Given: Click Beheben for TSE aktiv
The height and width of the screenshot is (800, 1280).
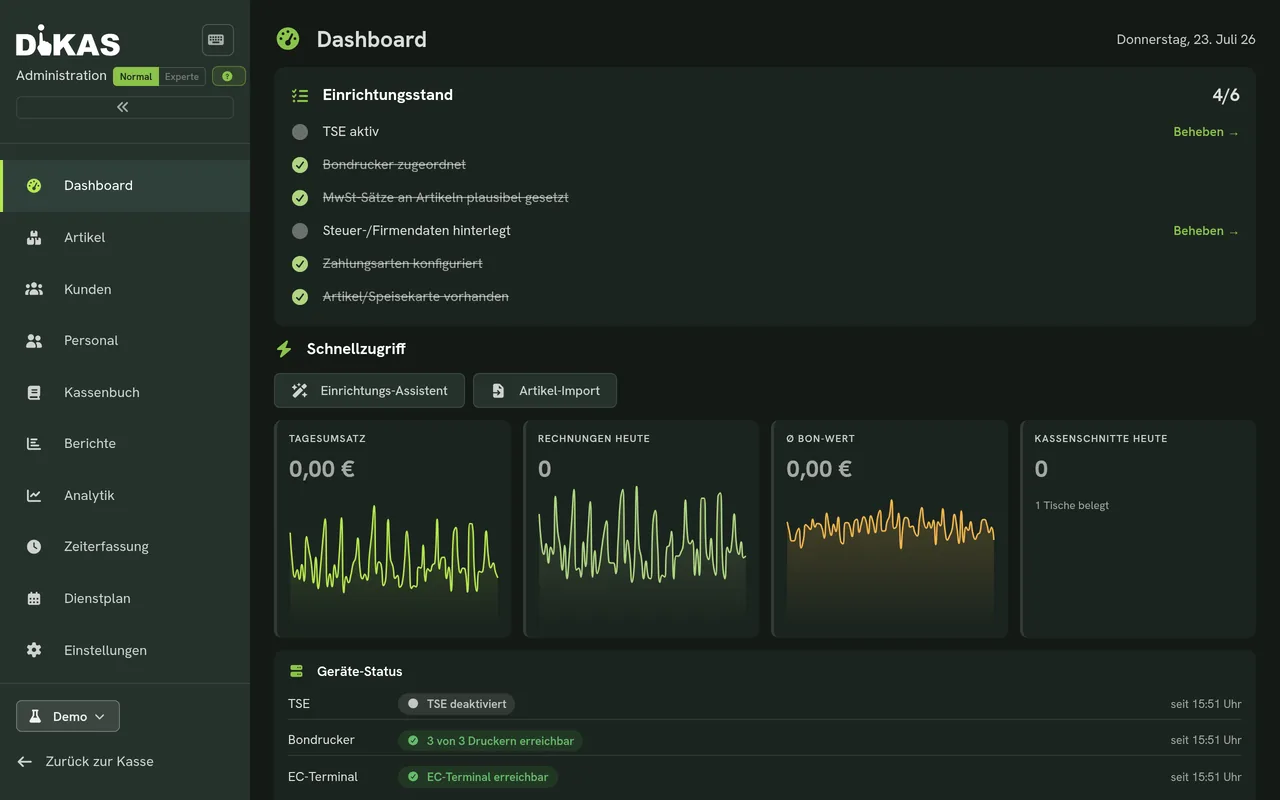Looking at the screenshot, I should tap(1206, 132).
